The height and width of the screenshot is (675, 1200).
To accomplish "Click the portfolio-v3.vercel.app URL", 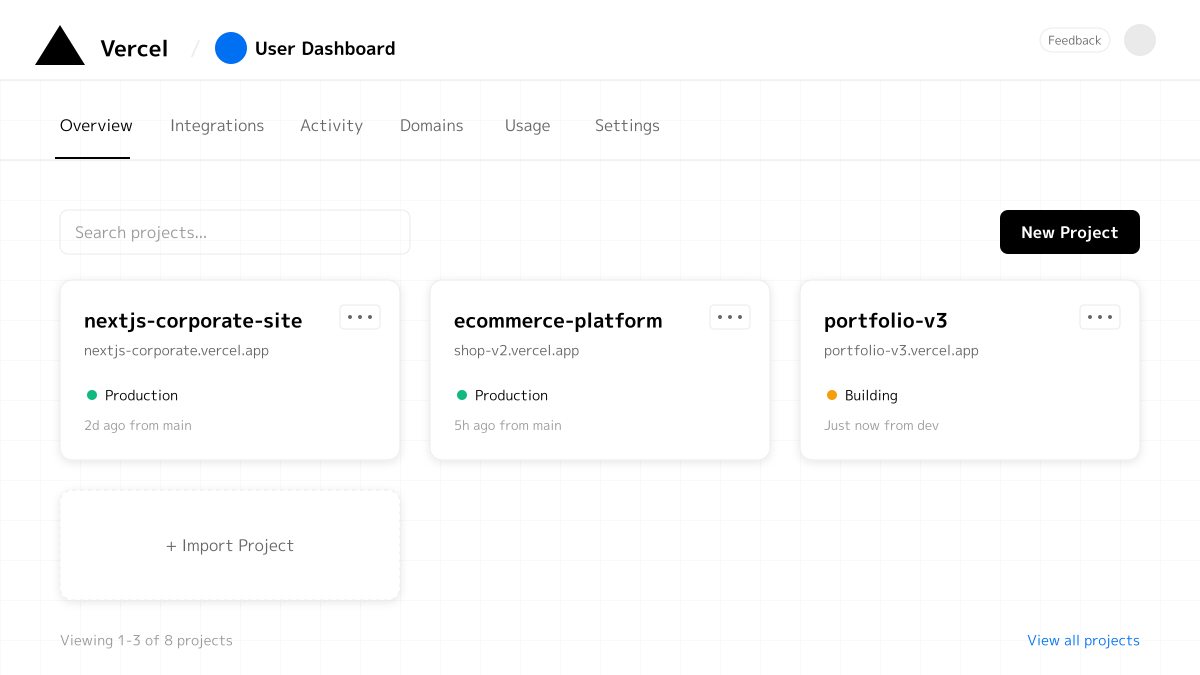I will pos(901,351).
